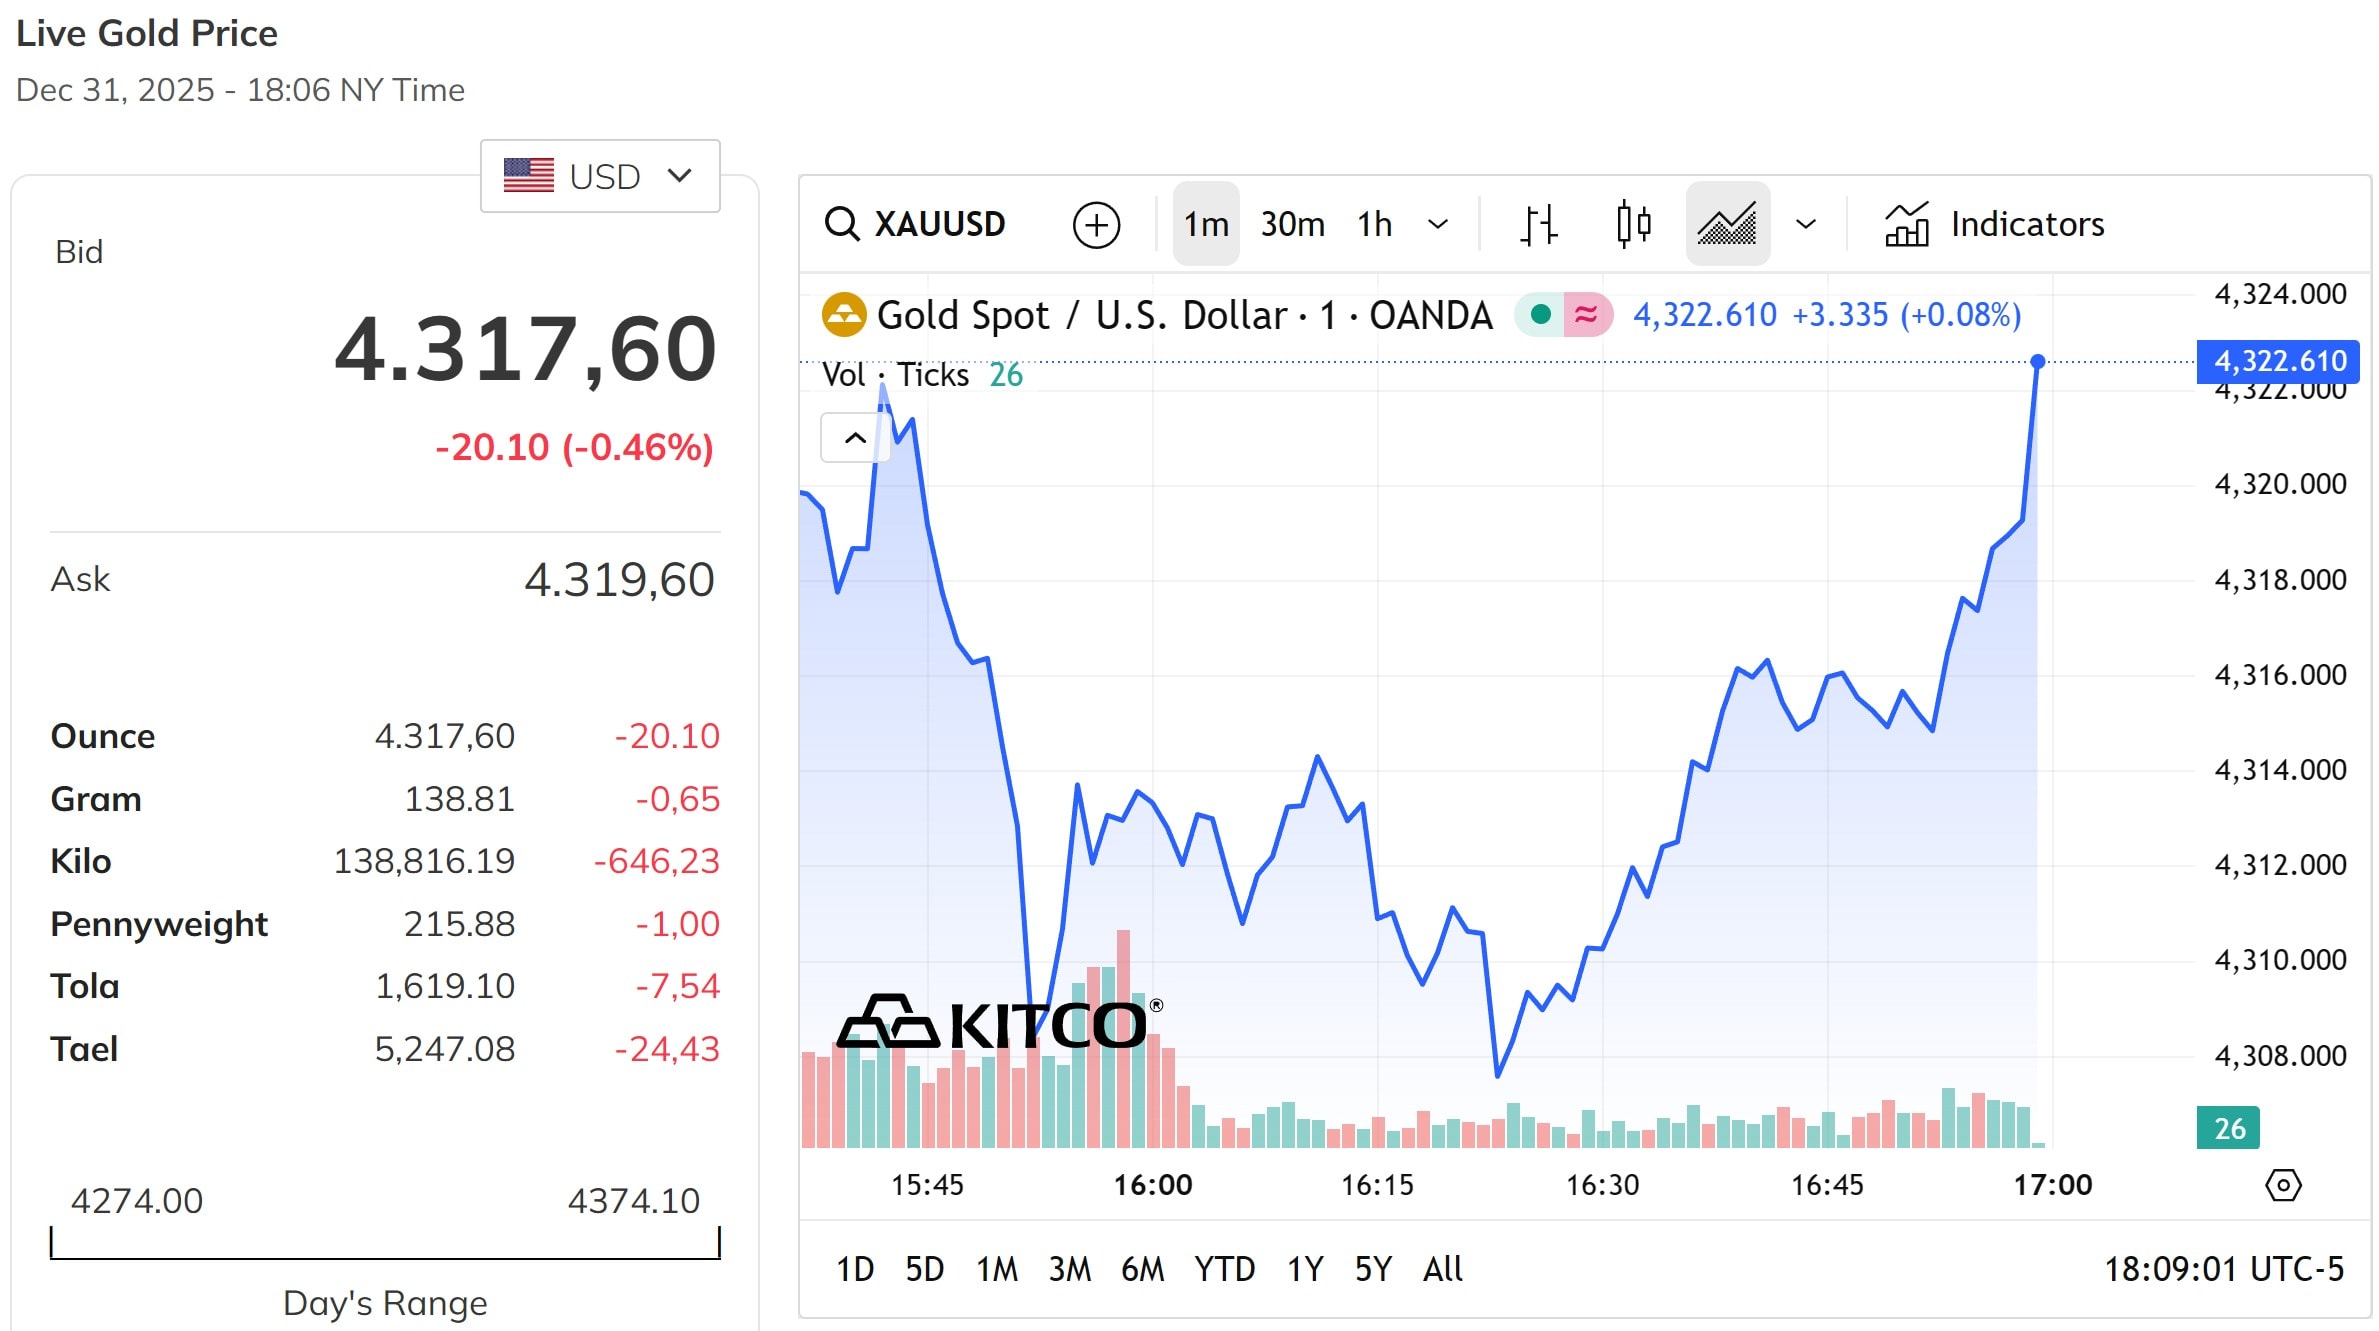Viewport: 2379px width, 1331px height.
Task: Open chart settings via the gear icon
Action: pos(2283,1185)
